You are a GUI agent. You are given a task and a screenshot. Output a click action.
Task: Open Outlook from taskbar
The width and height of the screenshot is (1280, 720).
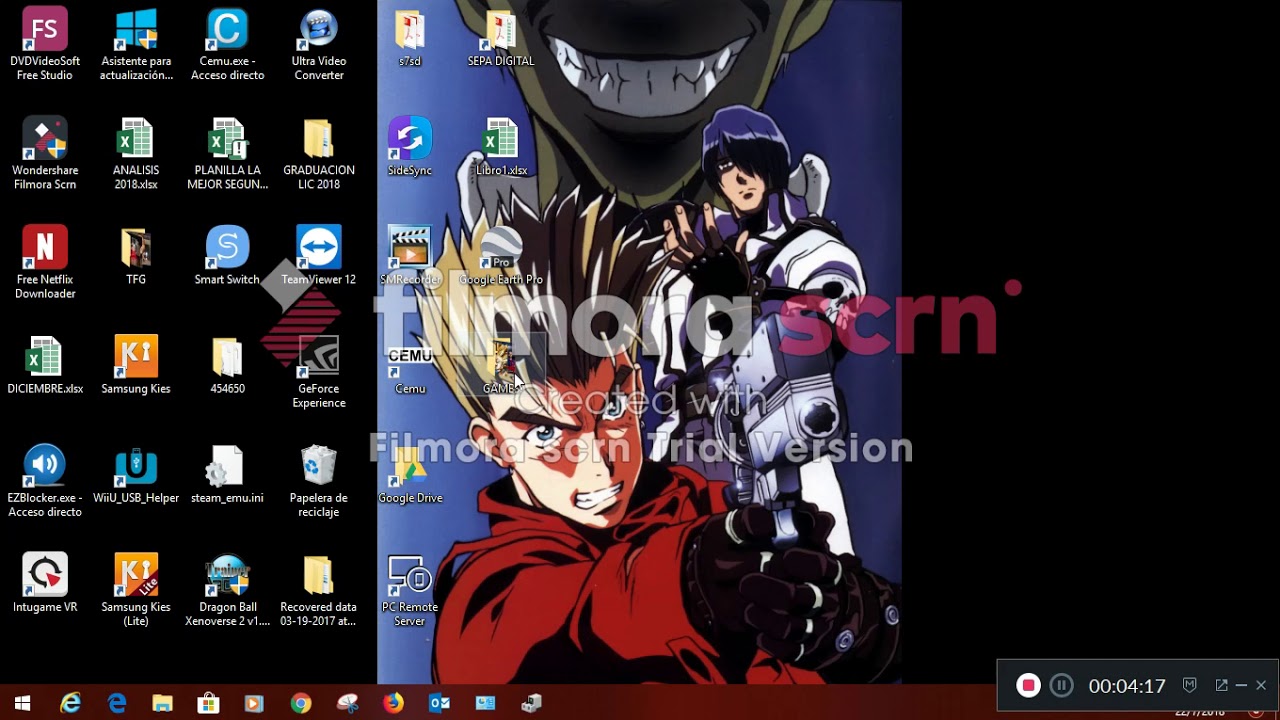click(439, 703)
